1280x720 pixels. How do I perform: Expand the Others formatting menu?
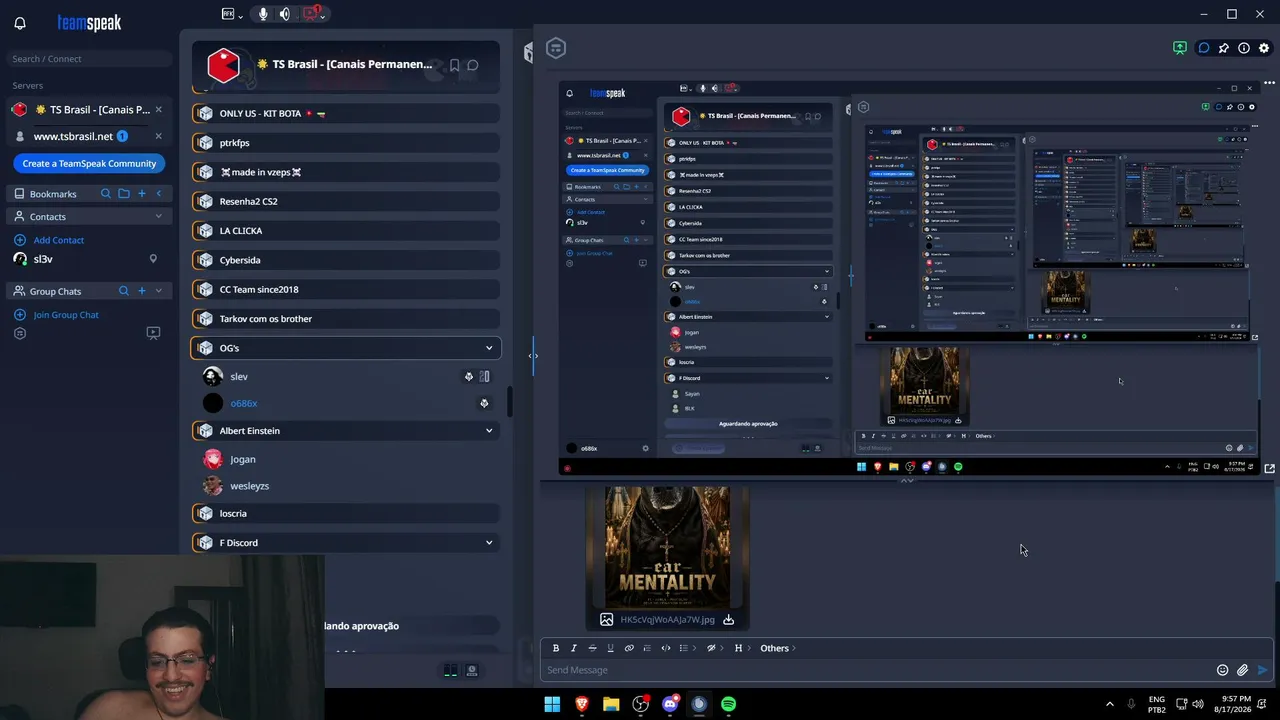pos(778,648)
